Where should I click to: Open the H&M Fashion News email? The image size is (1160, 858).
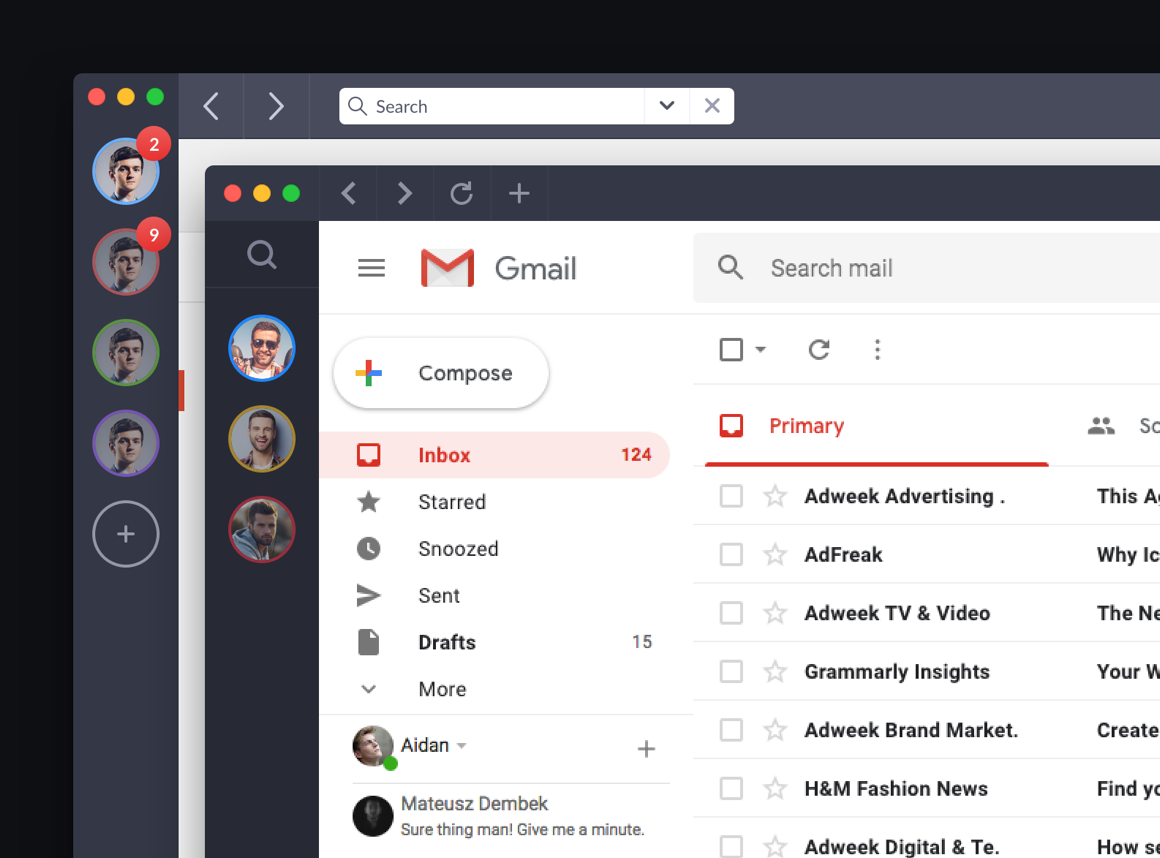tap(926, 788)
